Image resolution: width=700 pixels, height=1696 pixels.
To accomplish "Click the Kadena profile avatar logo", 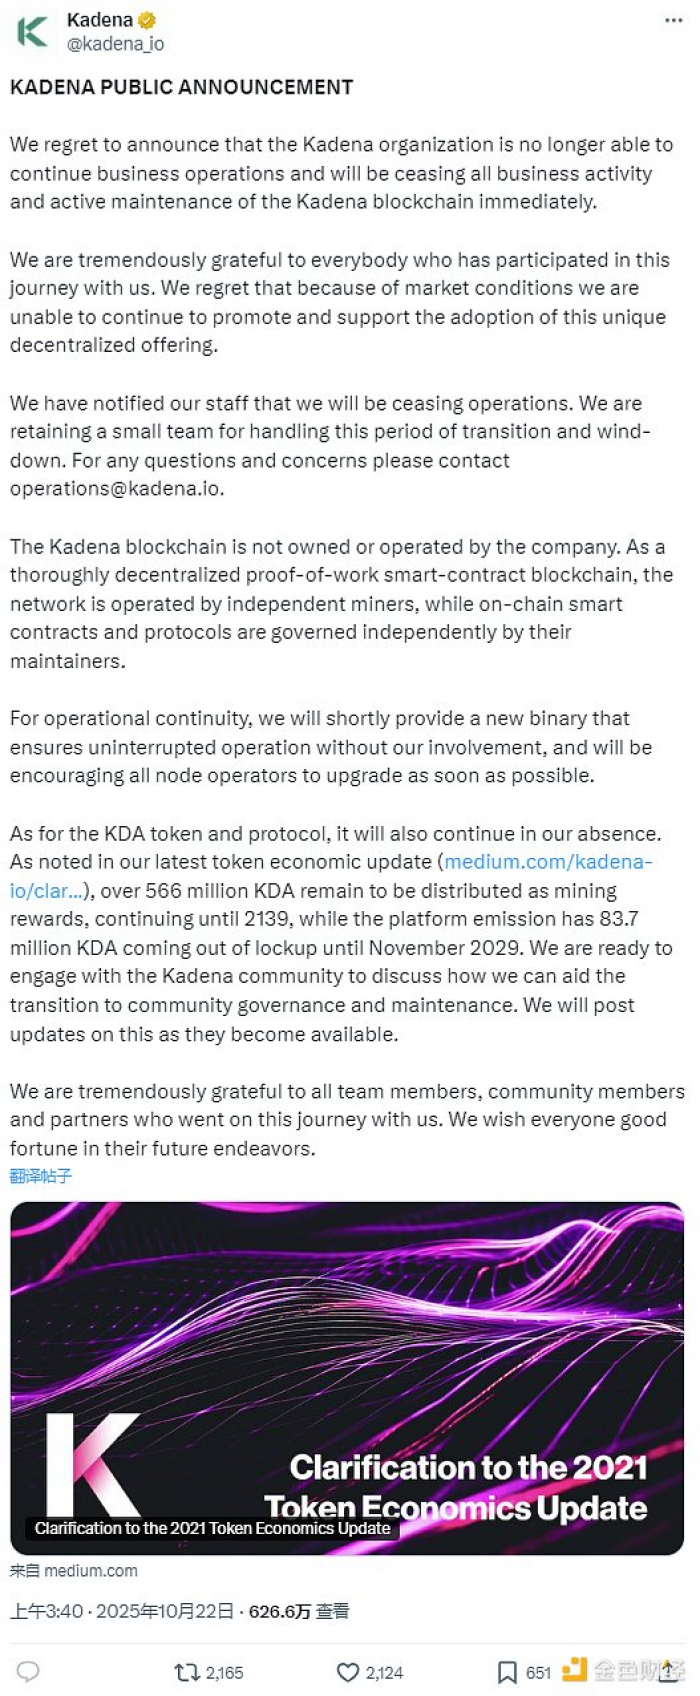I will pos(32,32).
